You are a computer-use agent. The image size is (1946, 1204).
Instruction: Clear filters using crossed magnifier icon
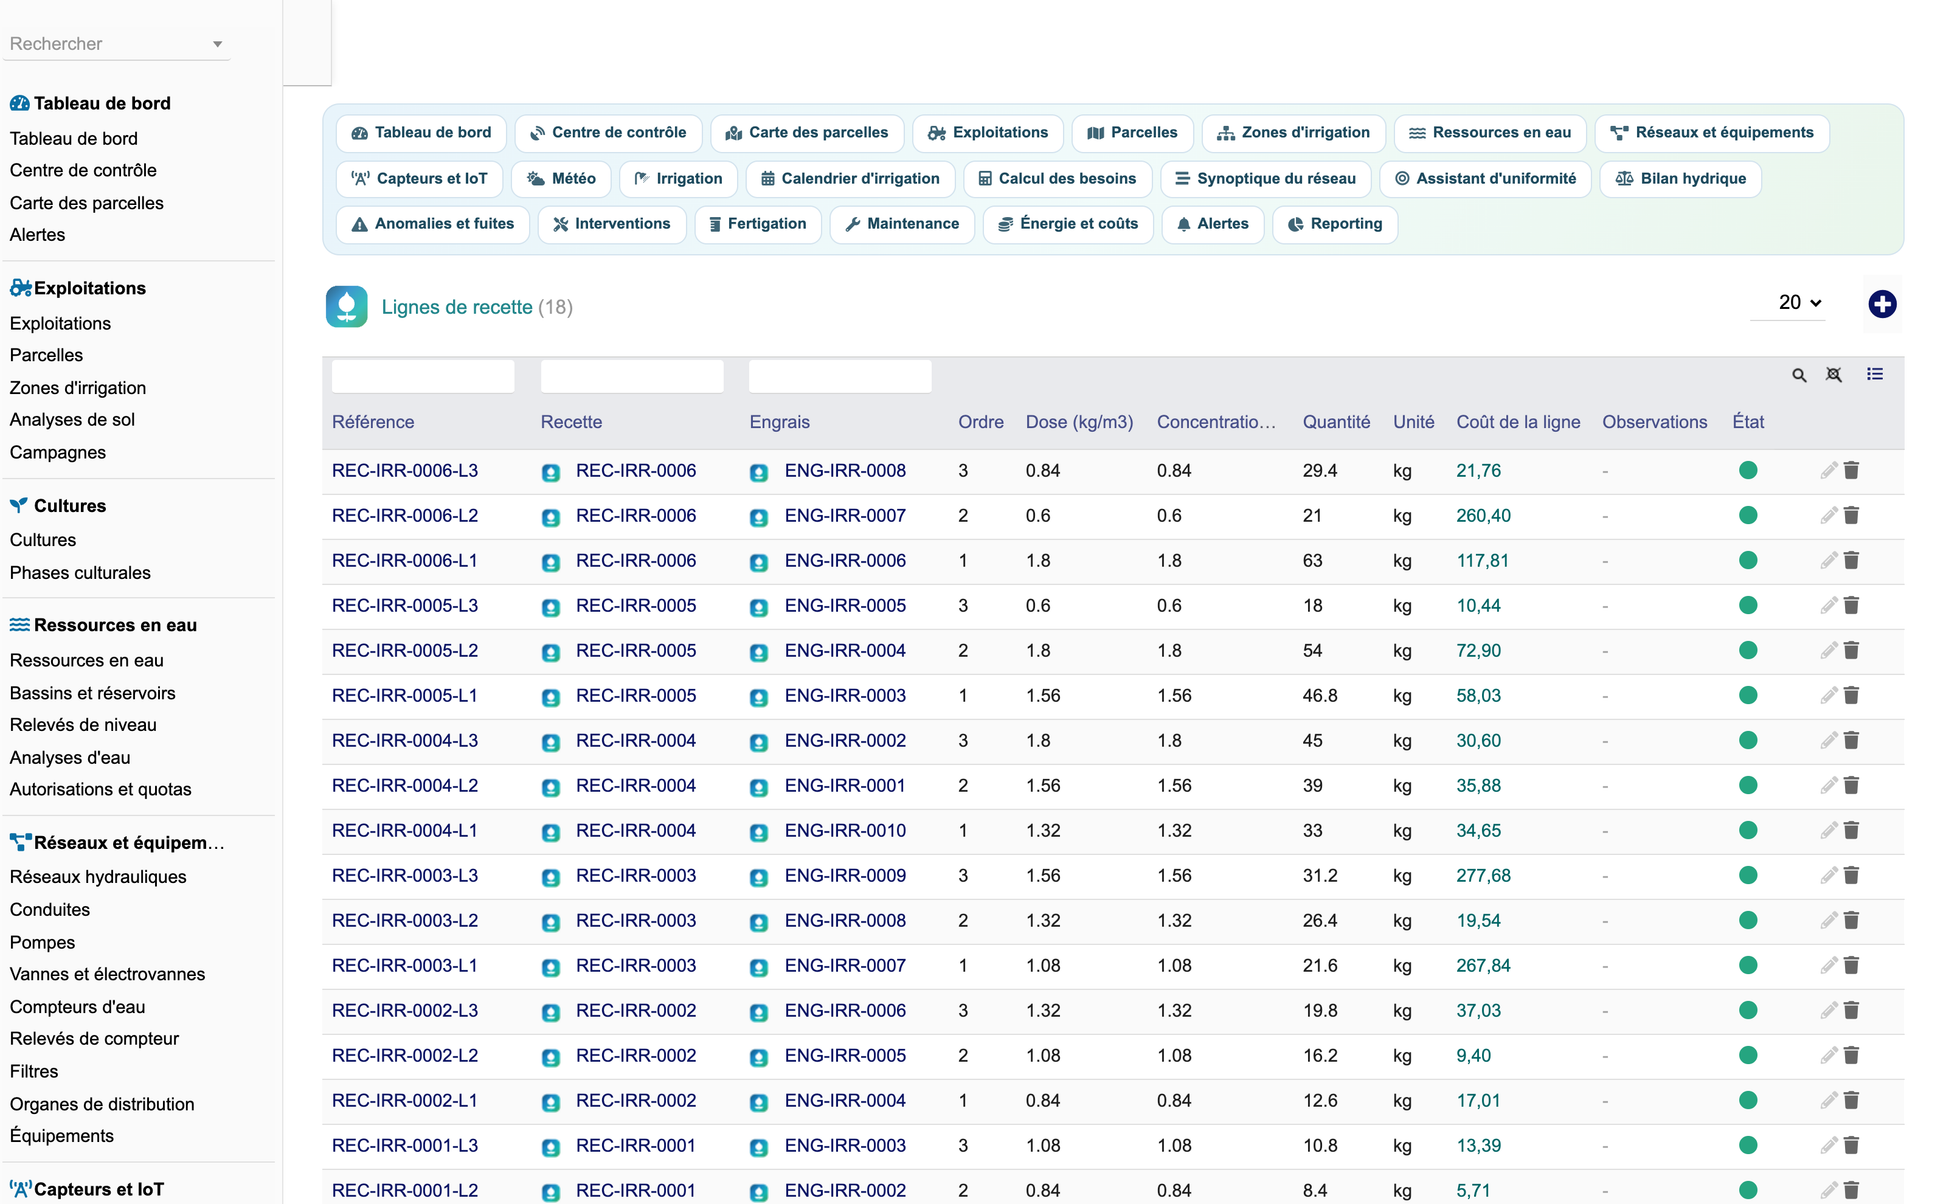1833,375
